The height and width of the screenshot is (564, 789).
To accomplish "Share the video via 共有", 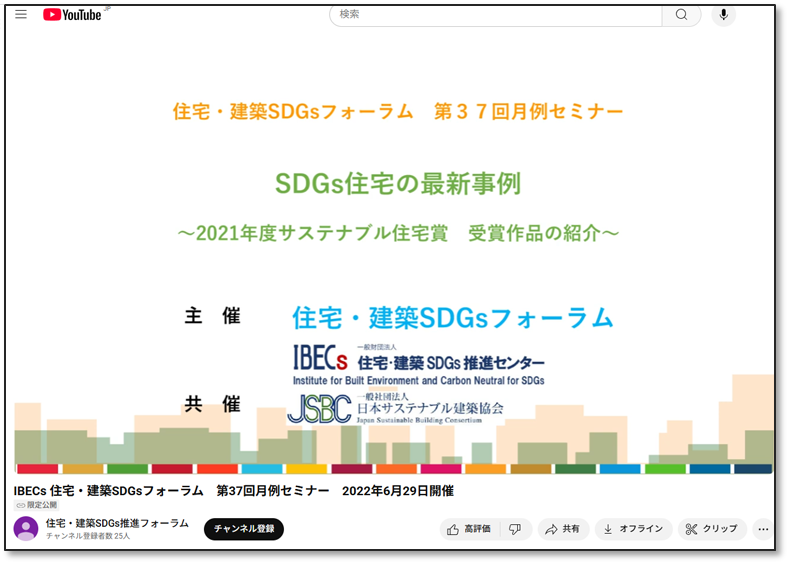I will (563, 529).
